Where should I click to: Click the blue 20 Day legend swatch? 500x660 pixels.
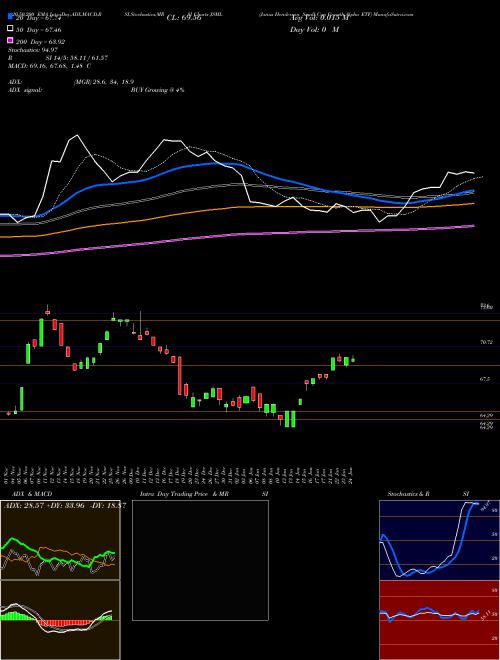pos(10,17)
